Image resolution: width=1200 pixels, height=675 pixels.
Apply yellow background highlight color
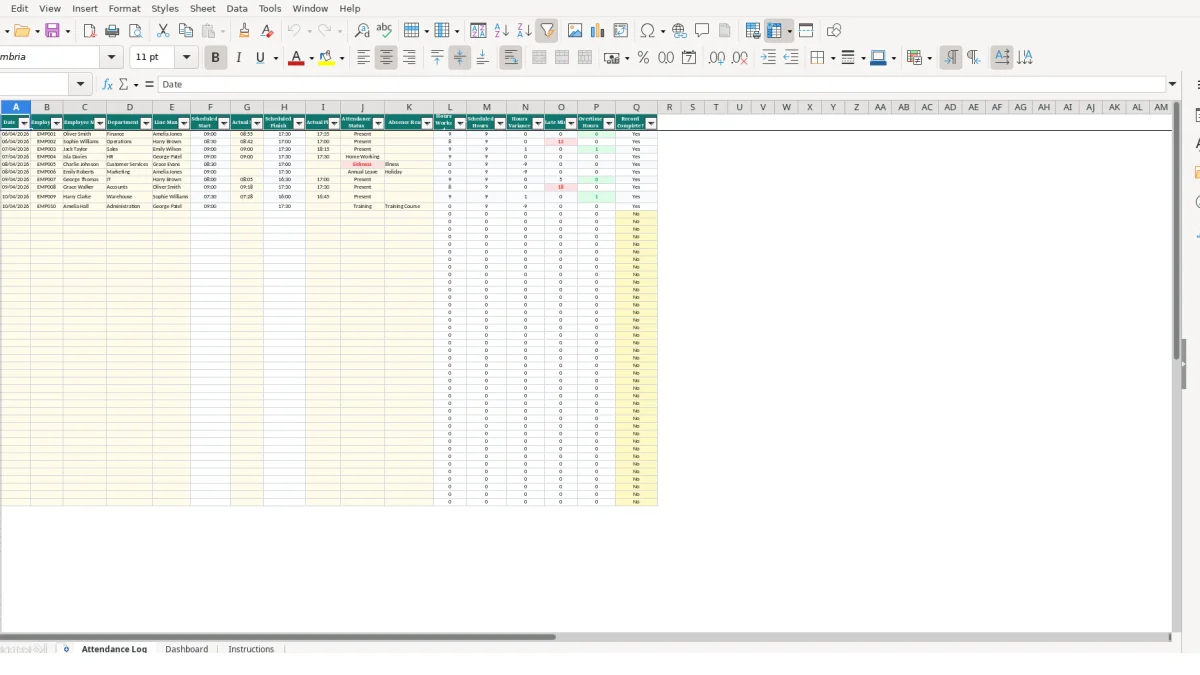coord(326,58)
